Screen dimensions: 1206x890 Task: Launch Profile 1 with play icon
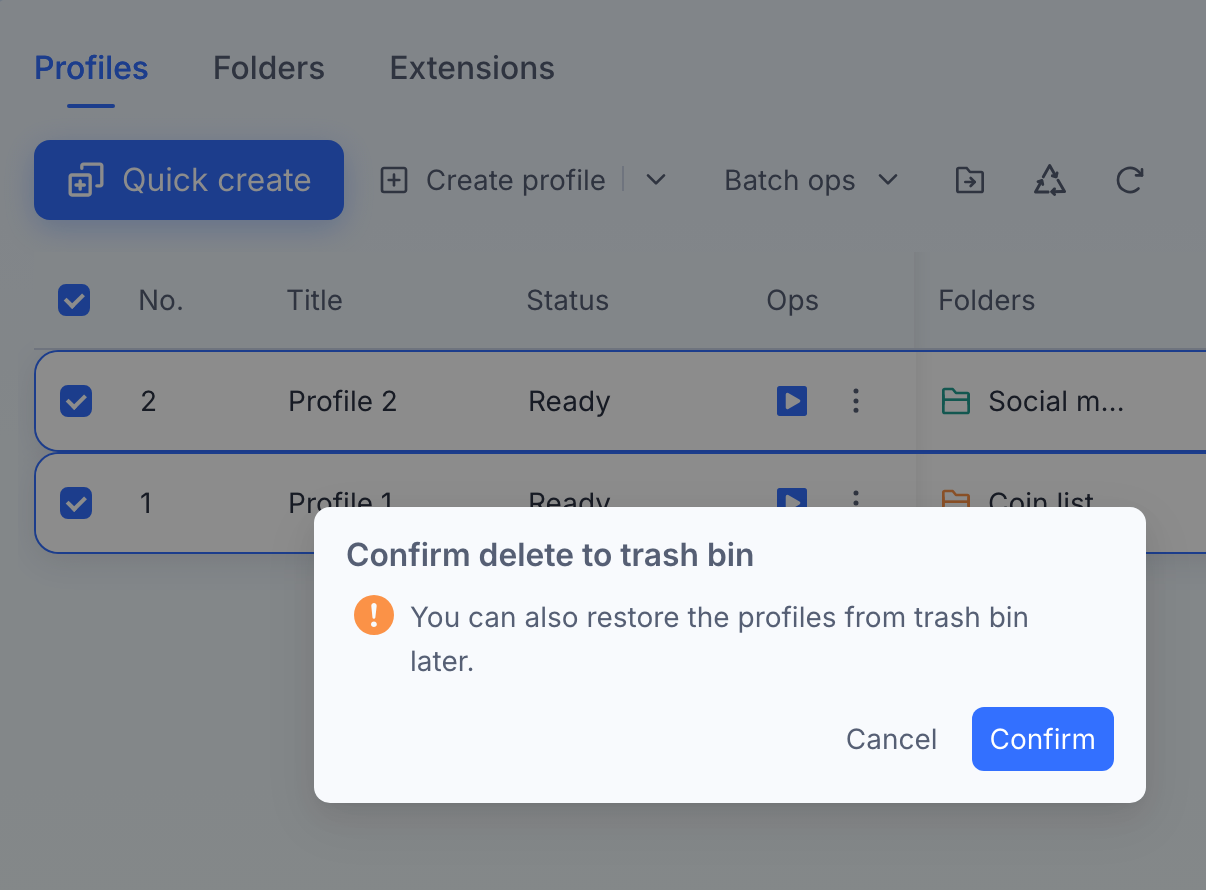792,497
